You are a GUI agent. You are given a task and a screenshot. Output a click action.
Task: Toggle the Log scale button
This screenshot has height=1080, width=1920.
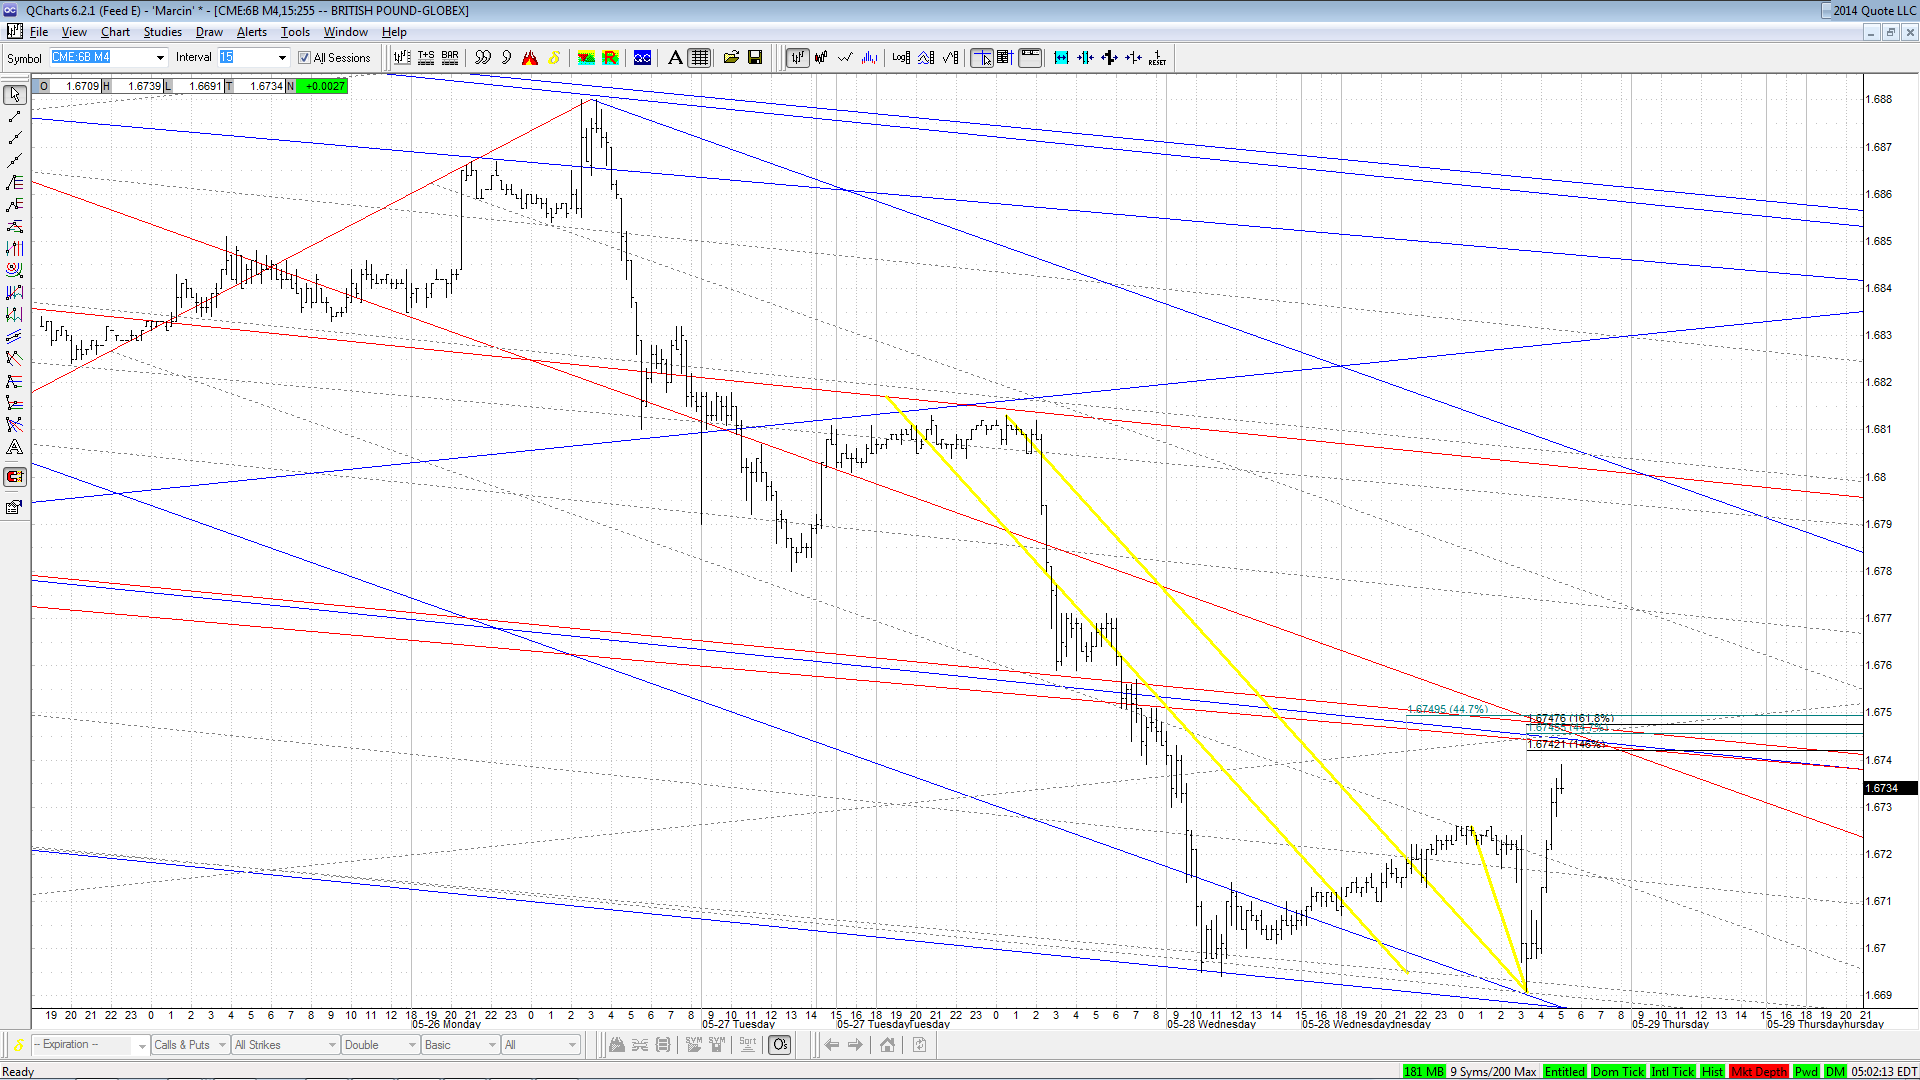point(901,58)
